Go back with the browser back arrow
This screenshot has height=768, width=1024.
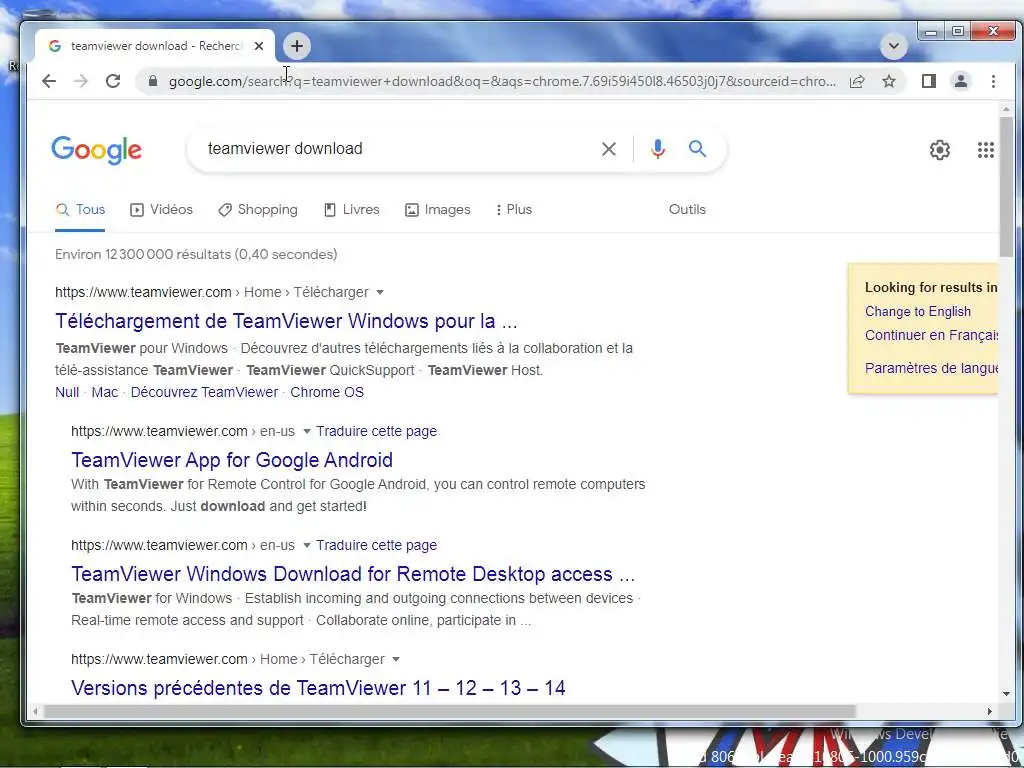[49, 81]
